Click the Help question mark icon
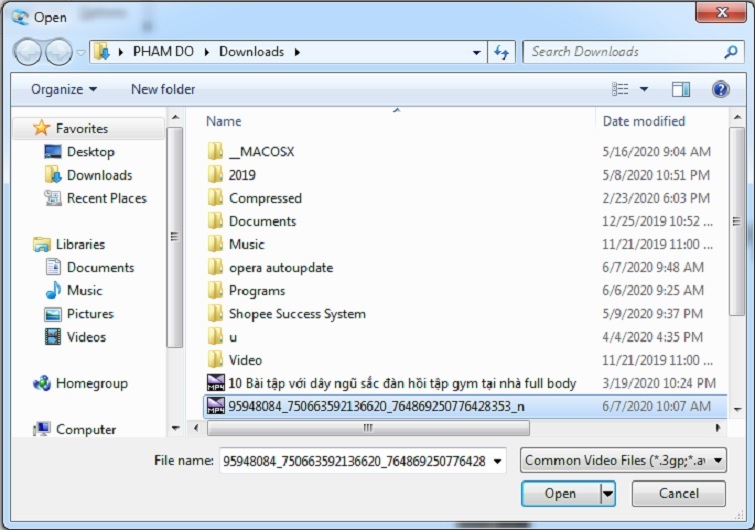Screen dimensions: 755x530 [720, 89]
